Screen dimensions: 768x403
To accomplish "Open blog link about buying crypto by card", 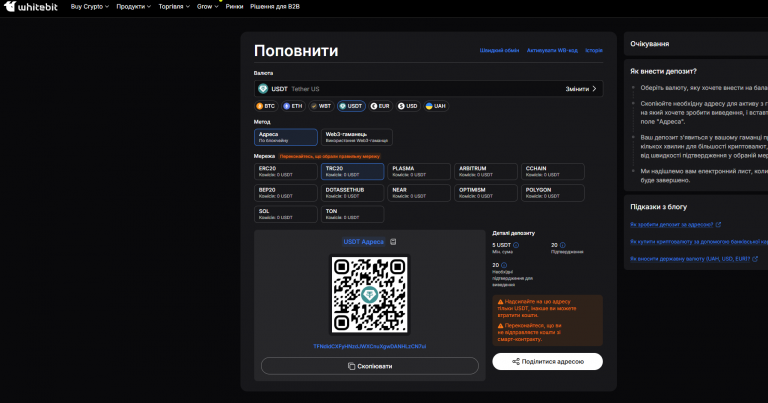I will pos(699,242).
